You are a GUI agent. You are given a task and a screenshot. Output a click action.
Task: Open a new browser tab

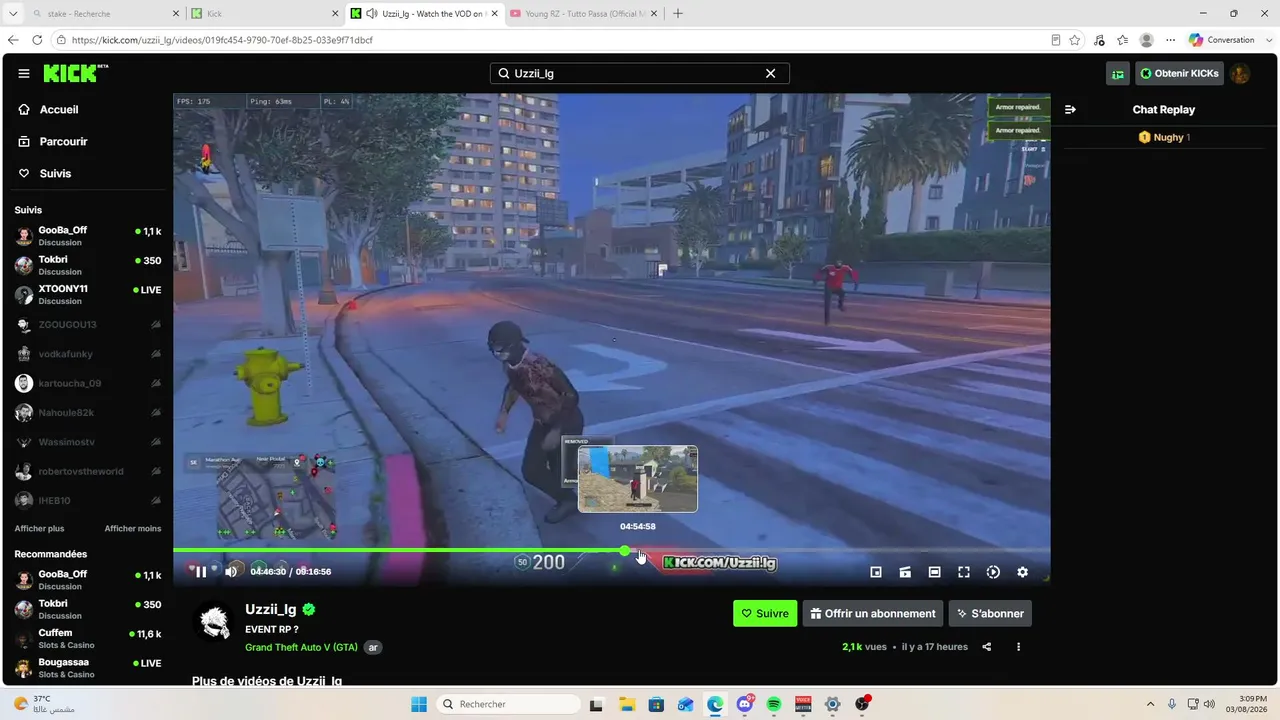point(678,13)
